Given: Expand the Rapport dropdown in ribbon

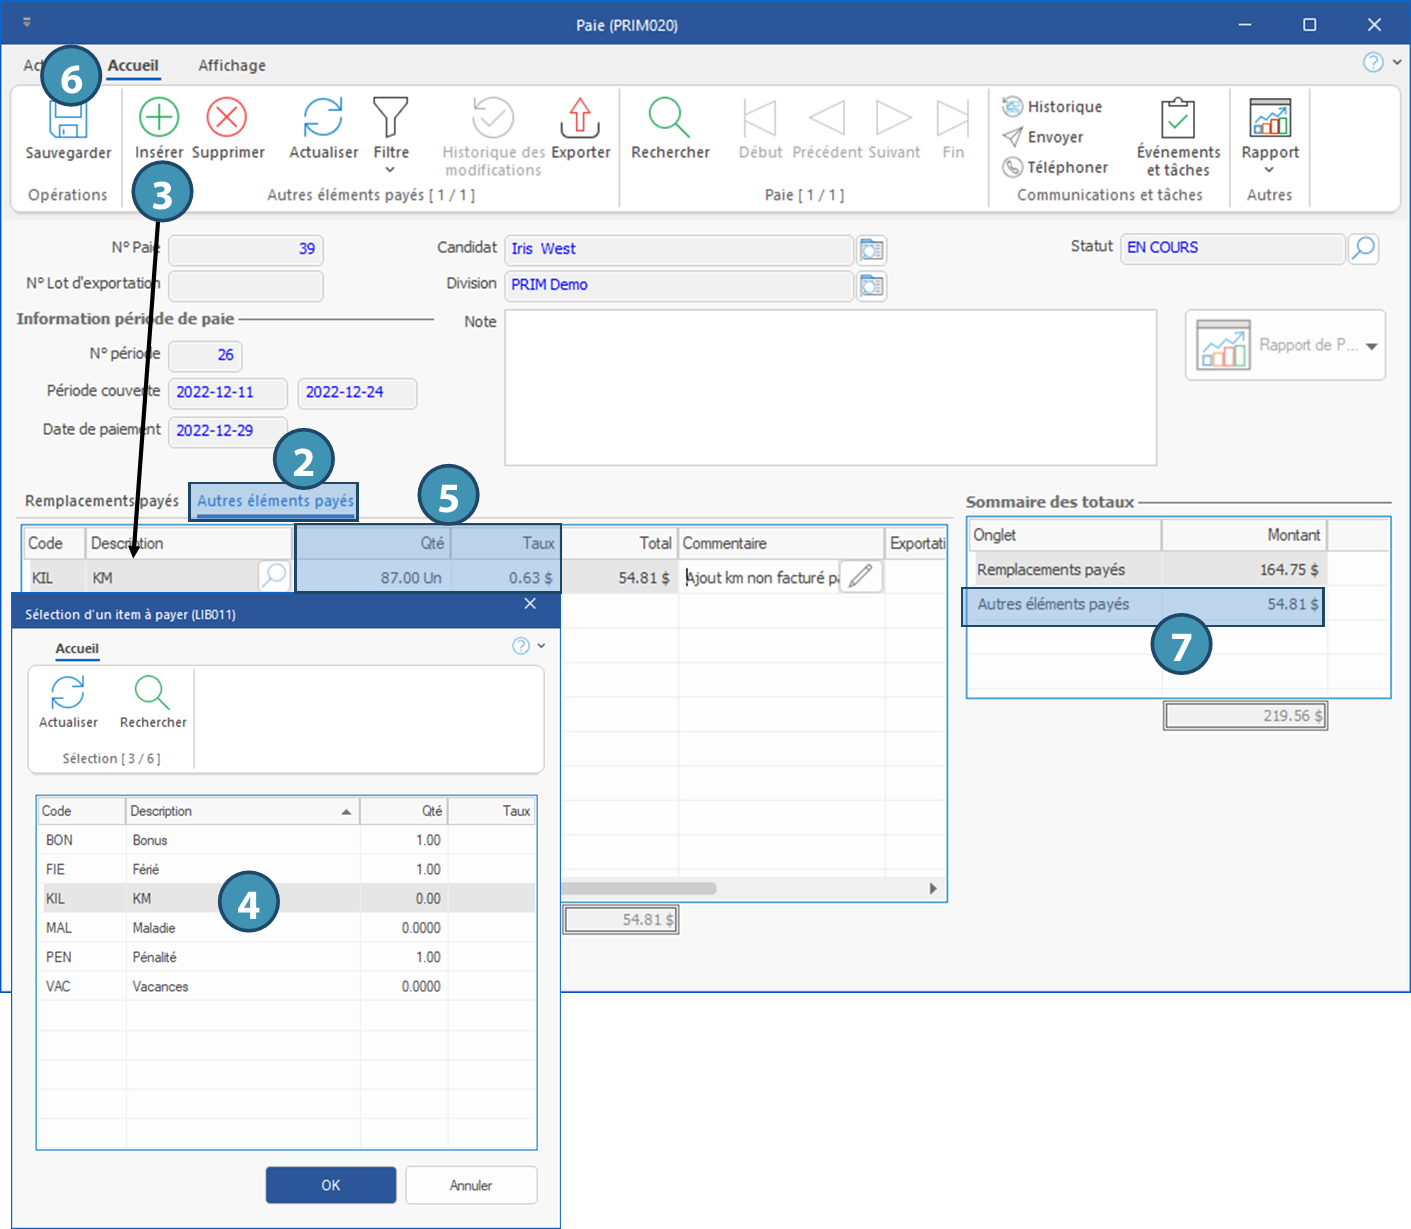Looking at the screenshot, I should click(1269, 169).
